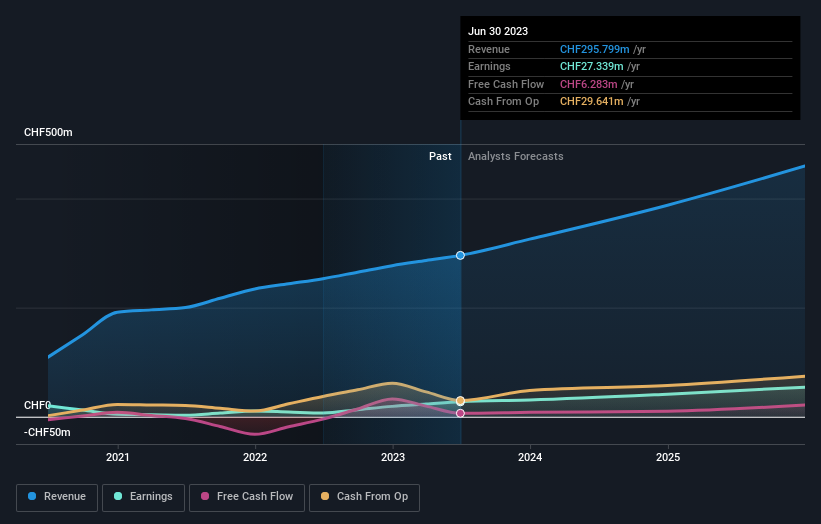This screenshot has height=524, width=821.
Task: Click the 2022 x-axis label
Action: pos(255,457)
